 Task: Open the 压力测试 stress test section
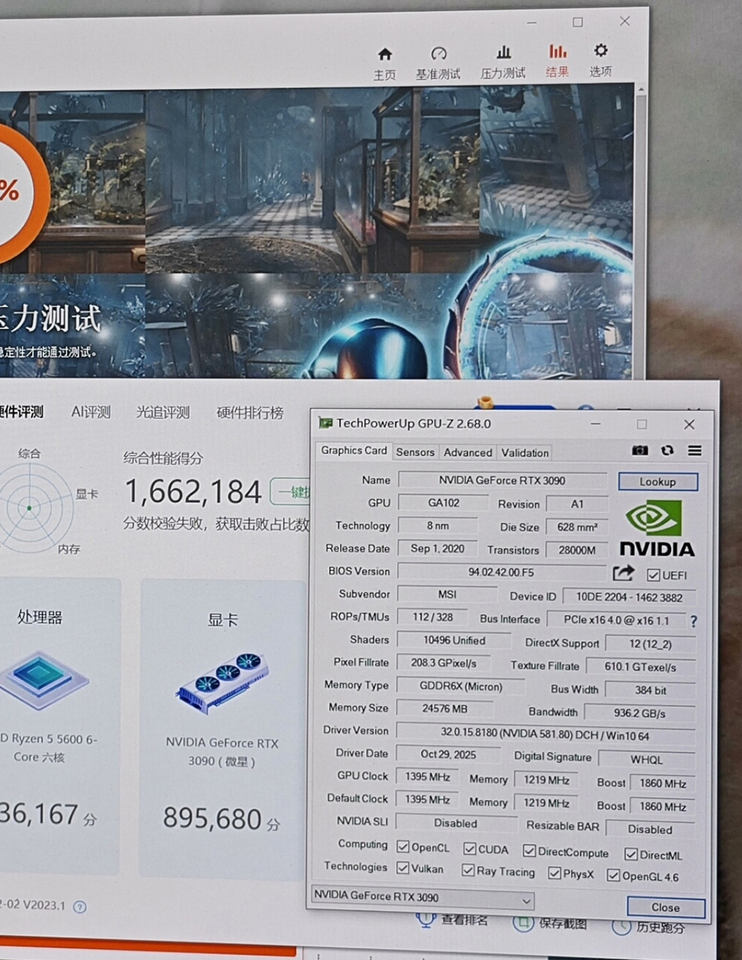tap(503, 62)
